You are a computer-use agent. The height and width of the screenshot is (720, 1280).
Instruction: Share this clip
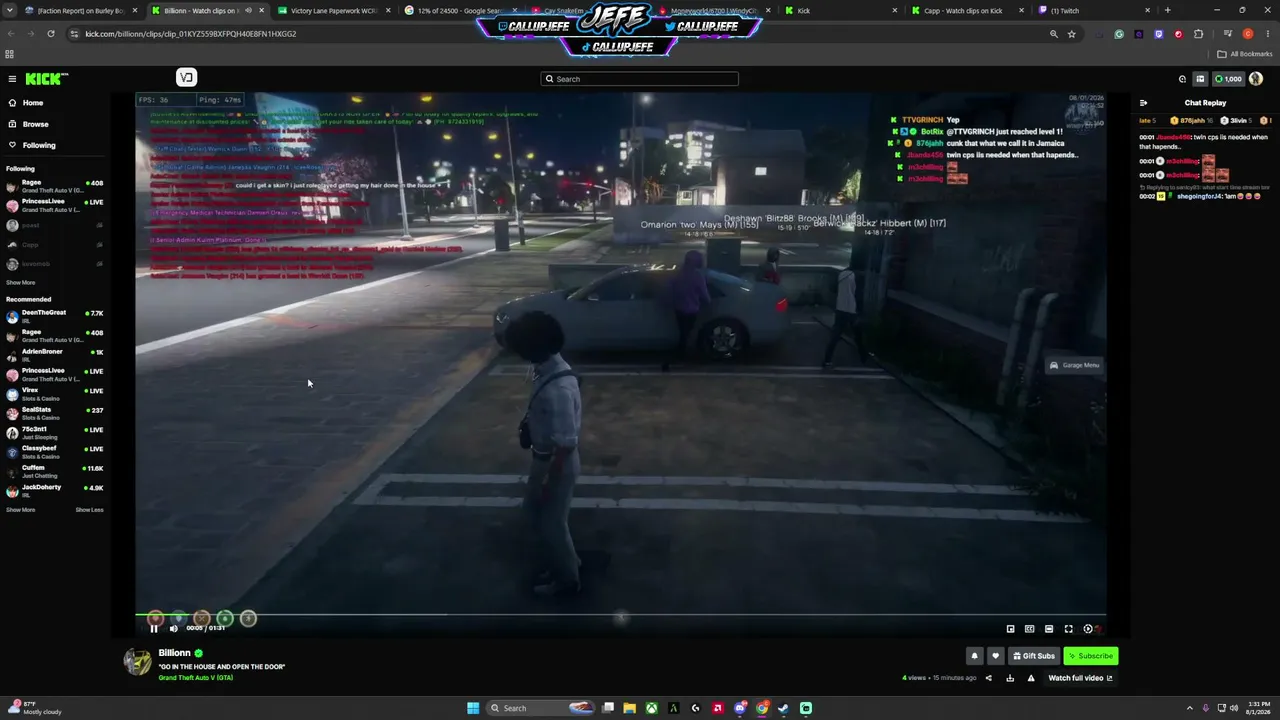[989, 678]
